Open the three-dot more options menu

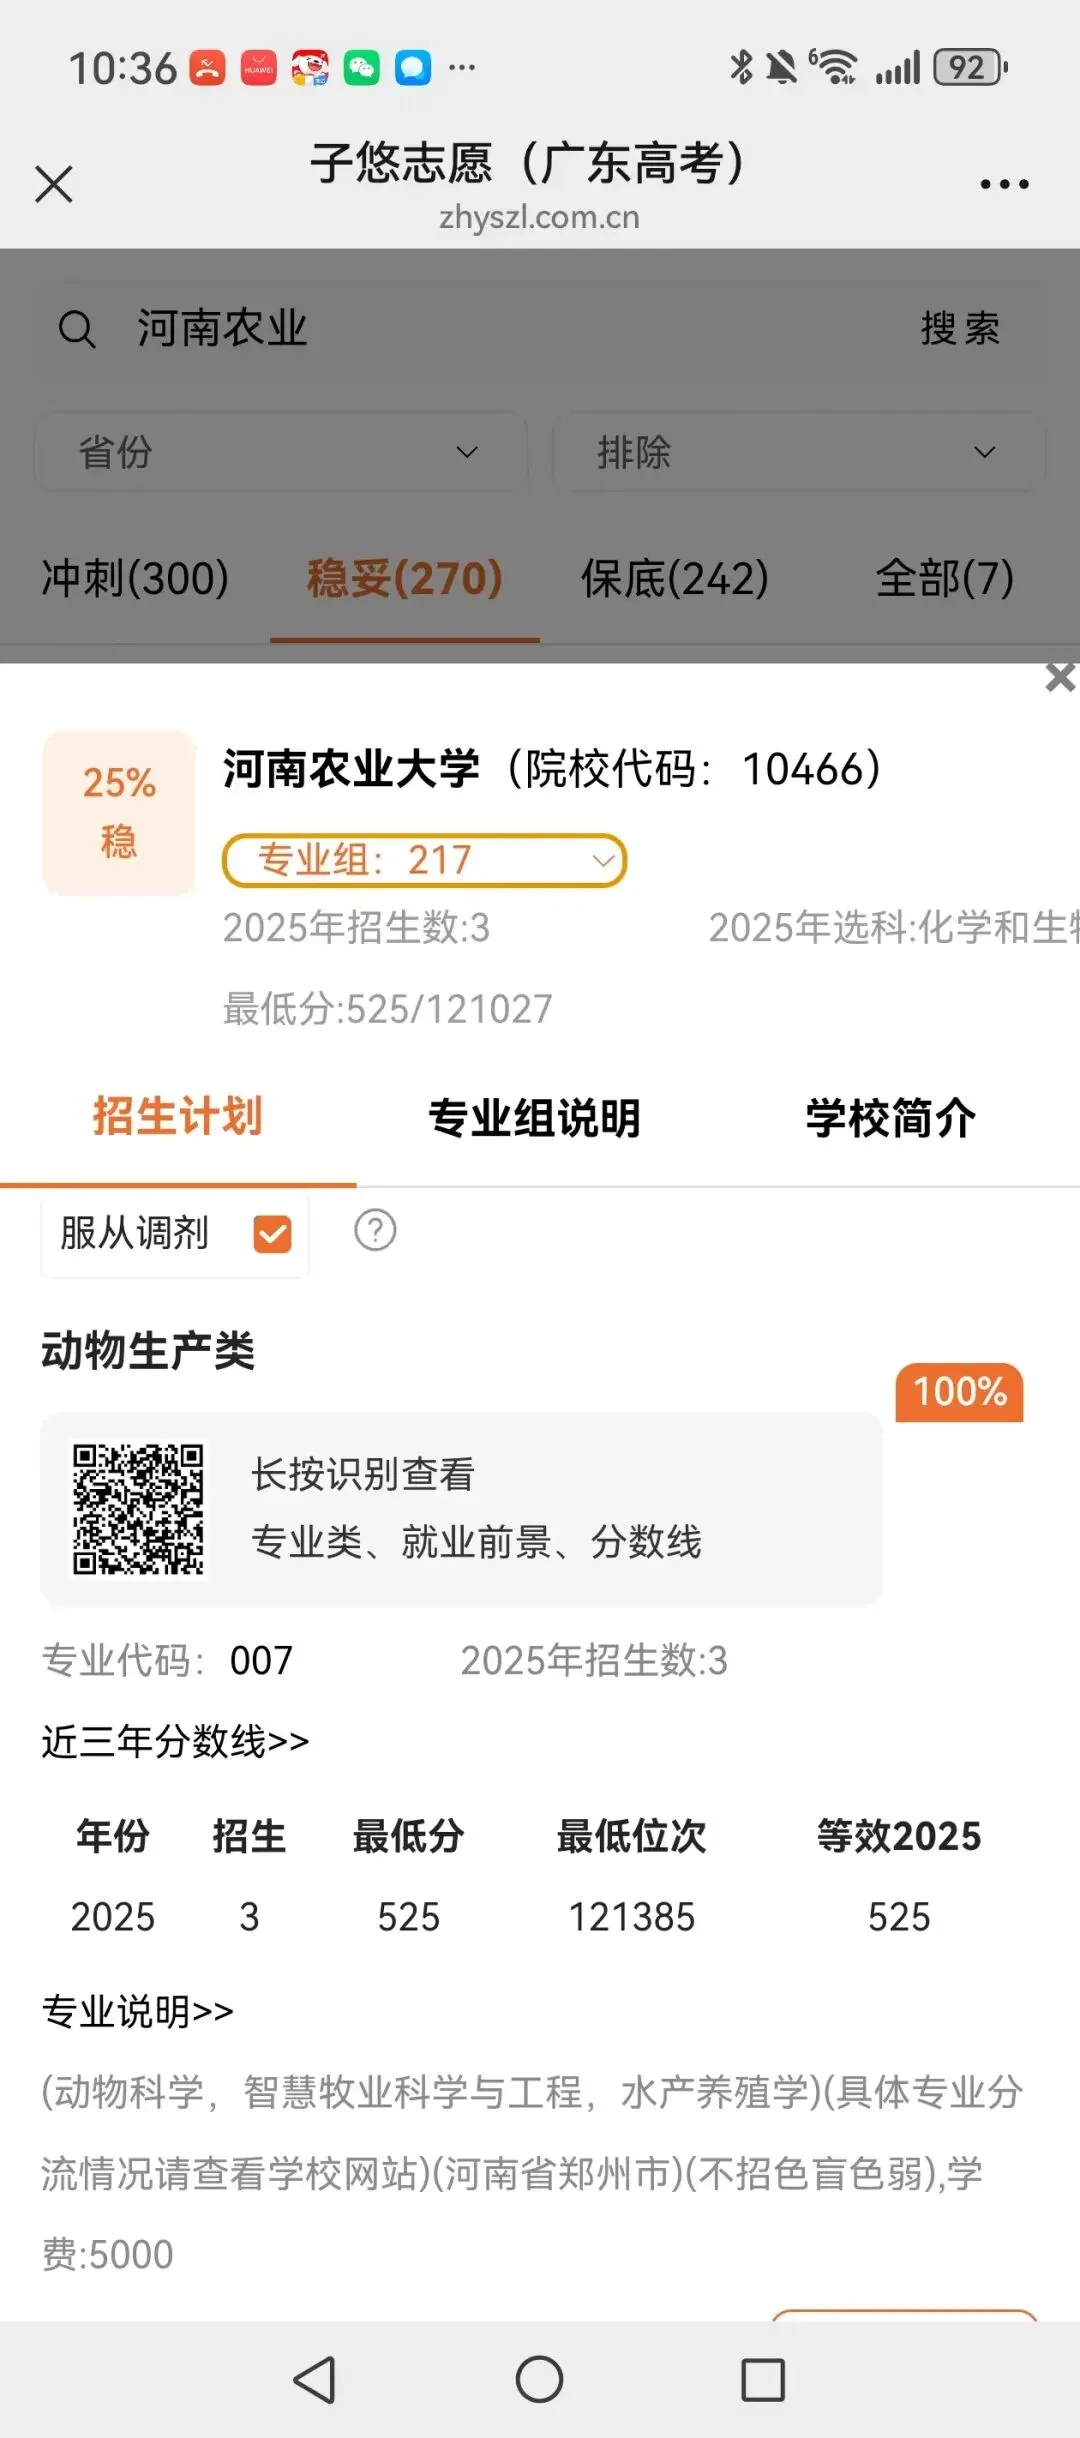pos(1004,184)
